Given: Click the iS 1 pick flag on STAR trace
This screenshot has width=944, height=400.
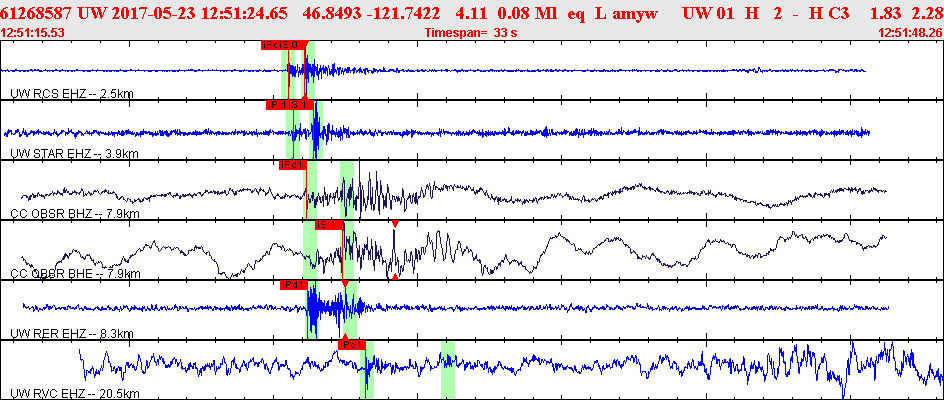Looking at the screenshot, I should (x=300, y=105).
